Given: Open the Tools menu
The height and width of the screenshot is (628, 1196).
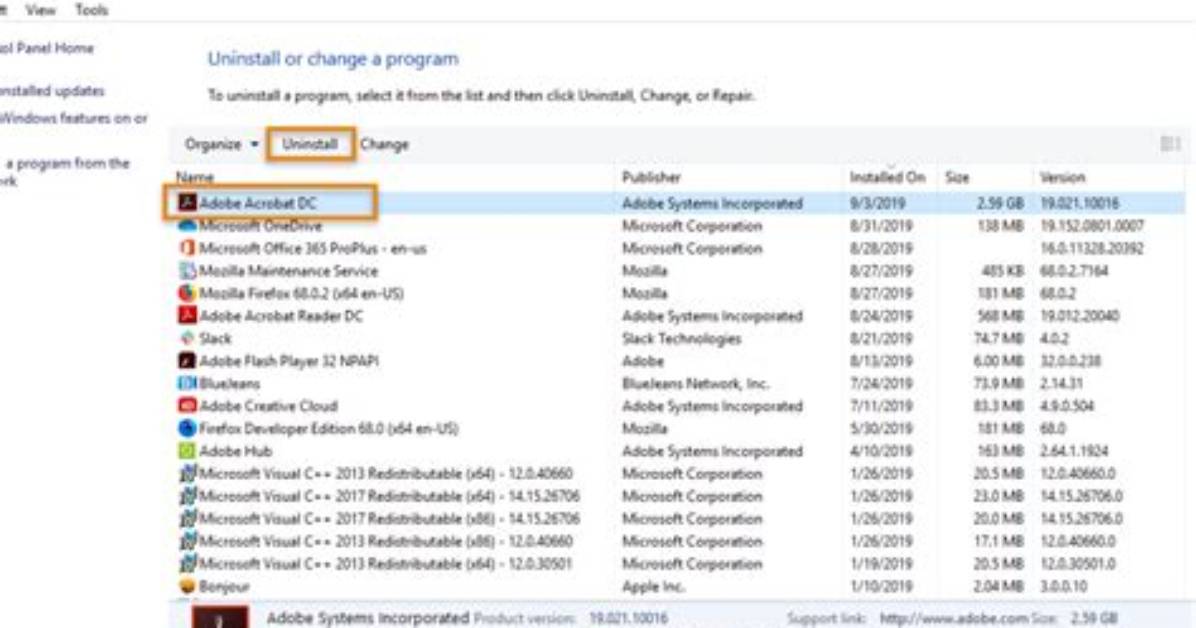Looking at the screenshot, I should coord(92,10).
